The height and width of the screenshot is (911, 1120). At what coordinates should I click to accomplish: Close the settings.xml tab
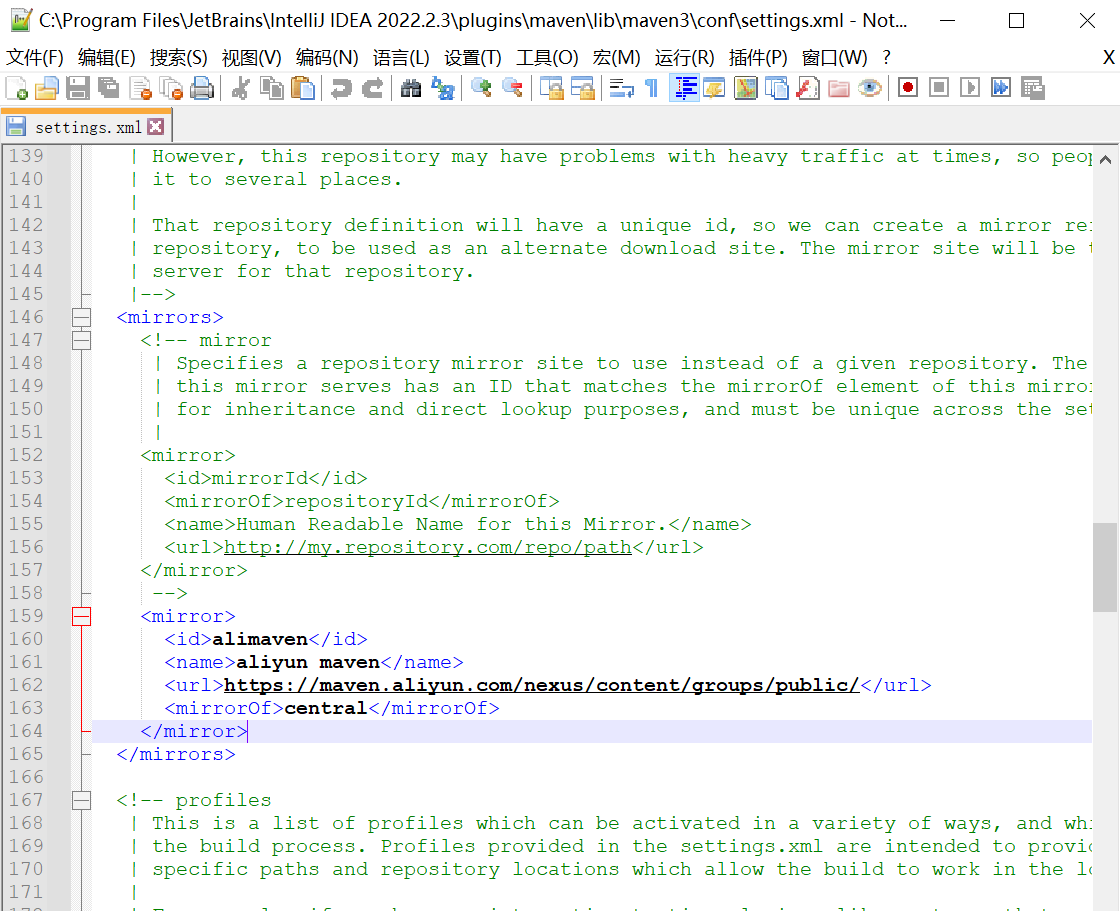point(156,127)
